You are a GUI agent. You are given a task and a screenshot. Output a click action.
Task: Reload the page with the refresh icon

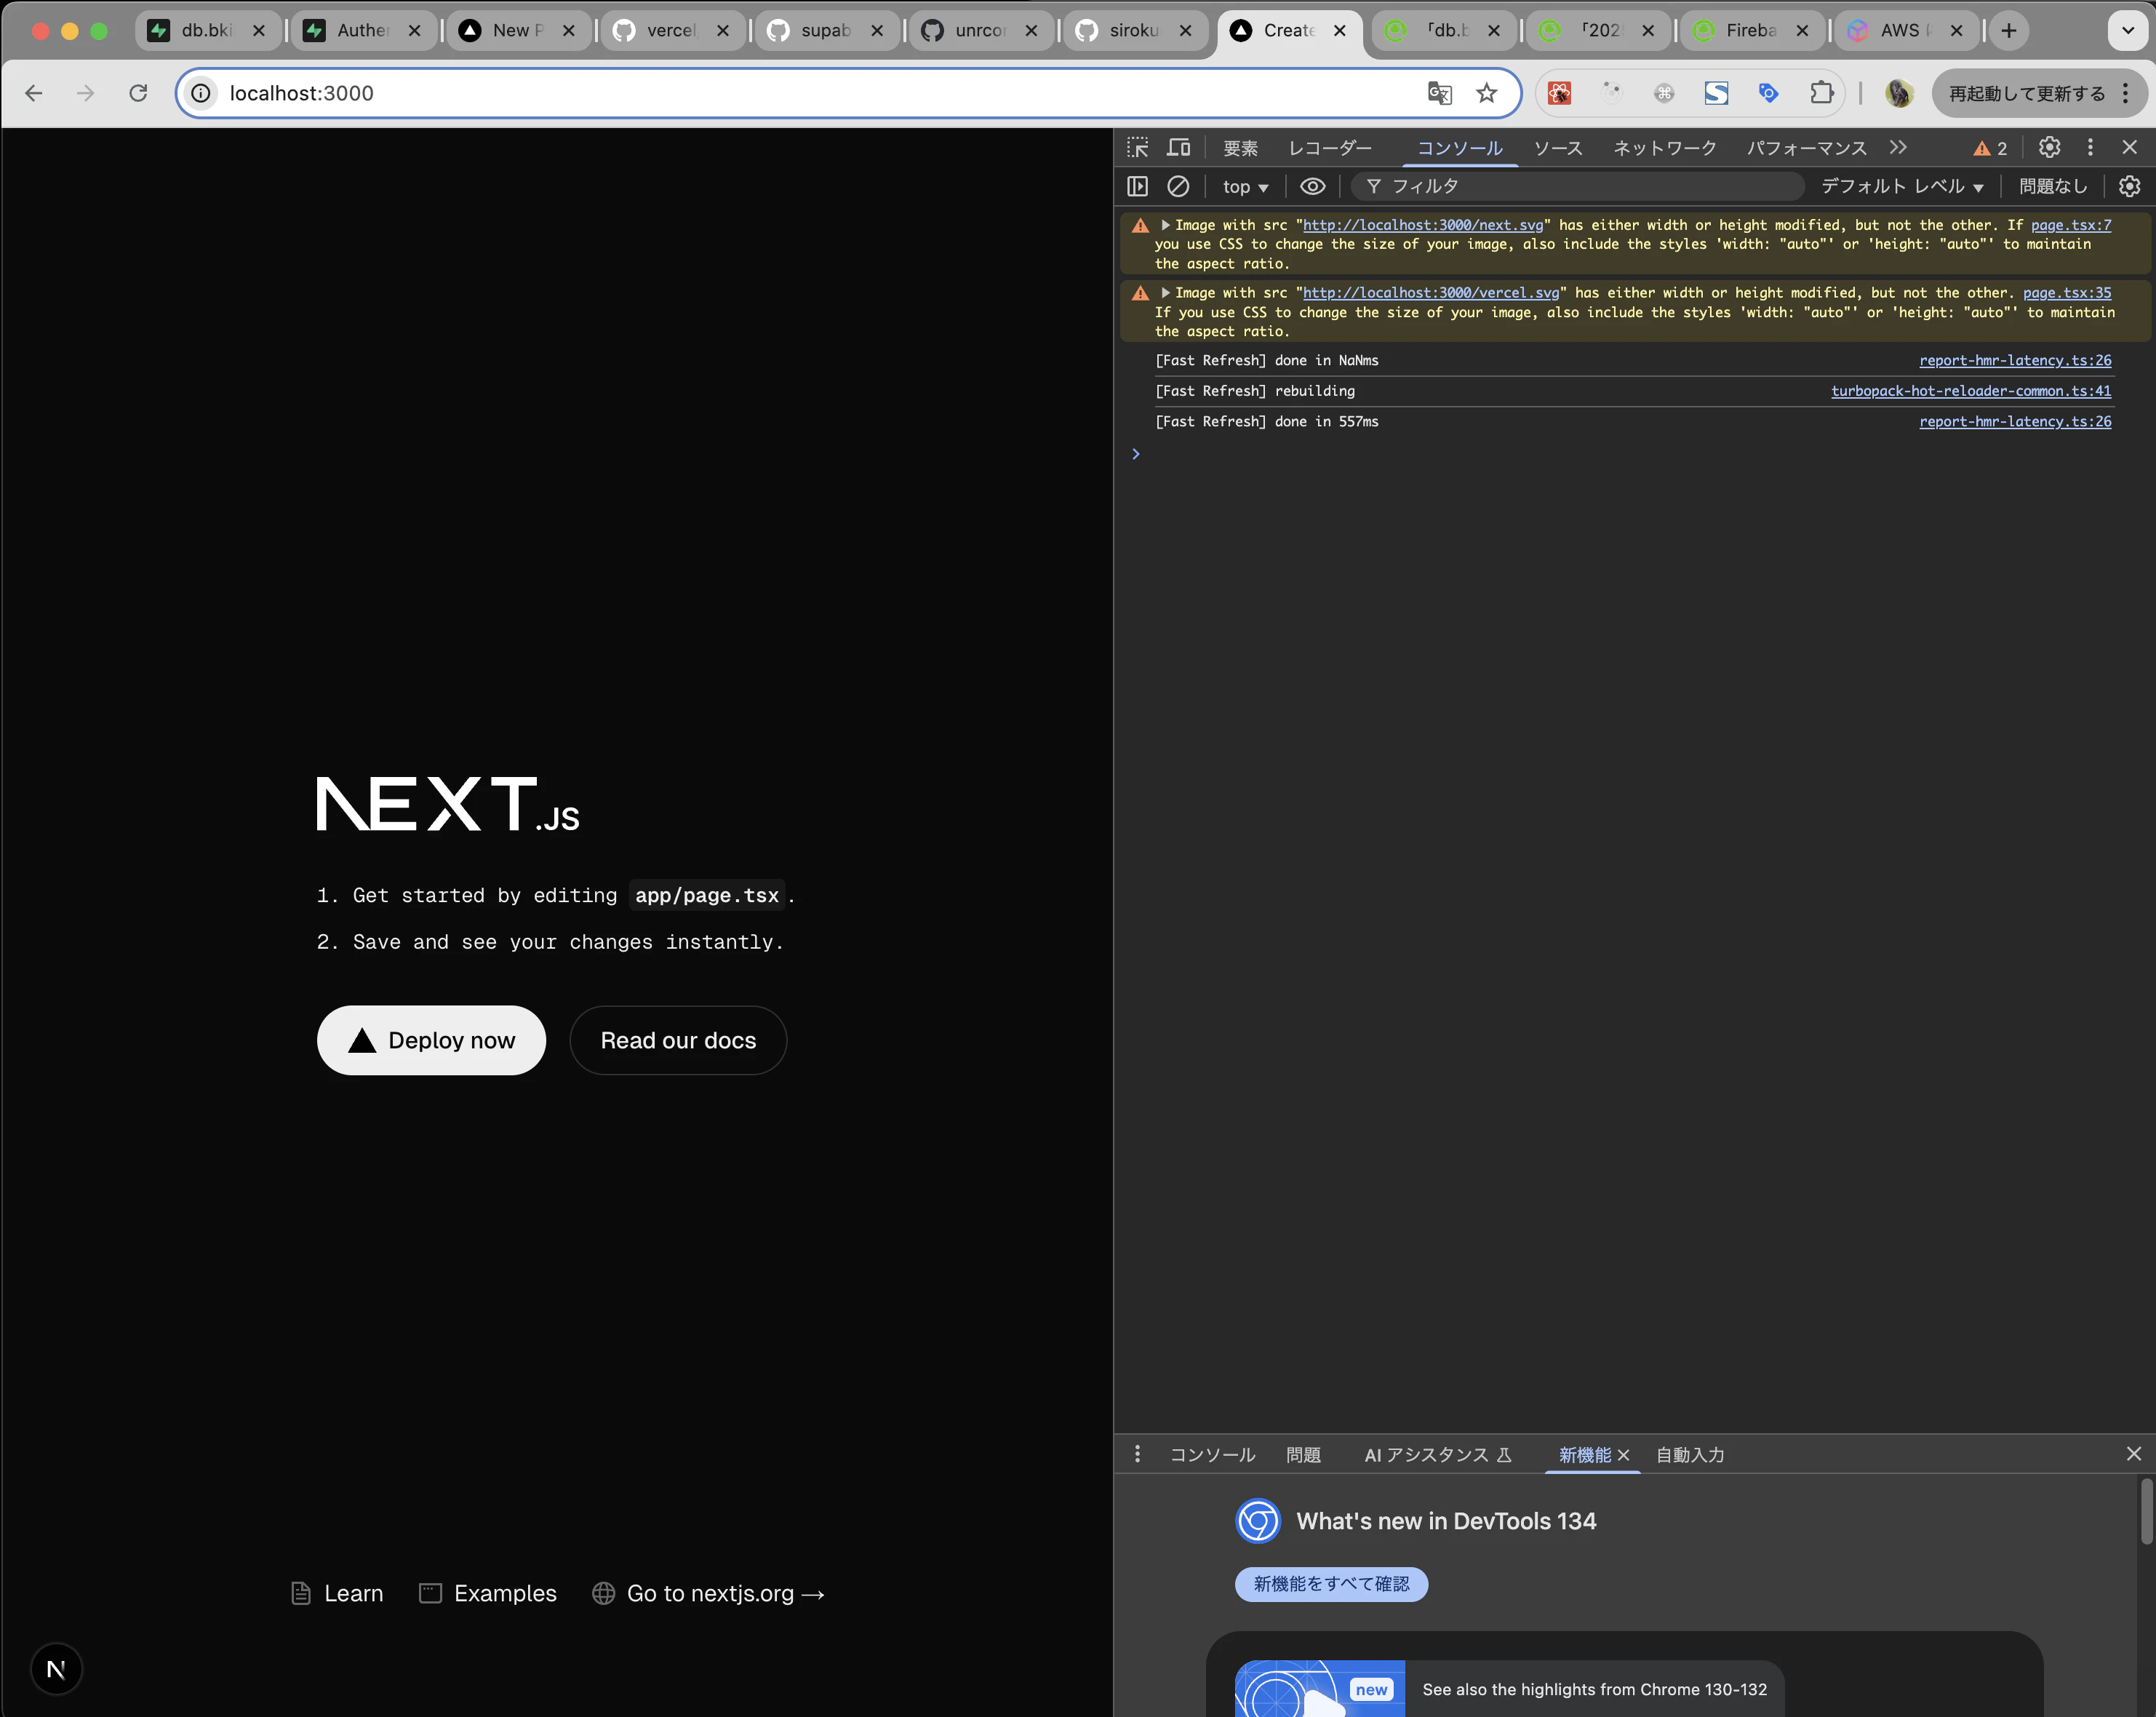click(138, 93)
